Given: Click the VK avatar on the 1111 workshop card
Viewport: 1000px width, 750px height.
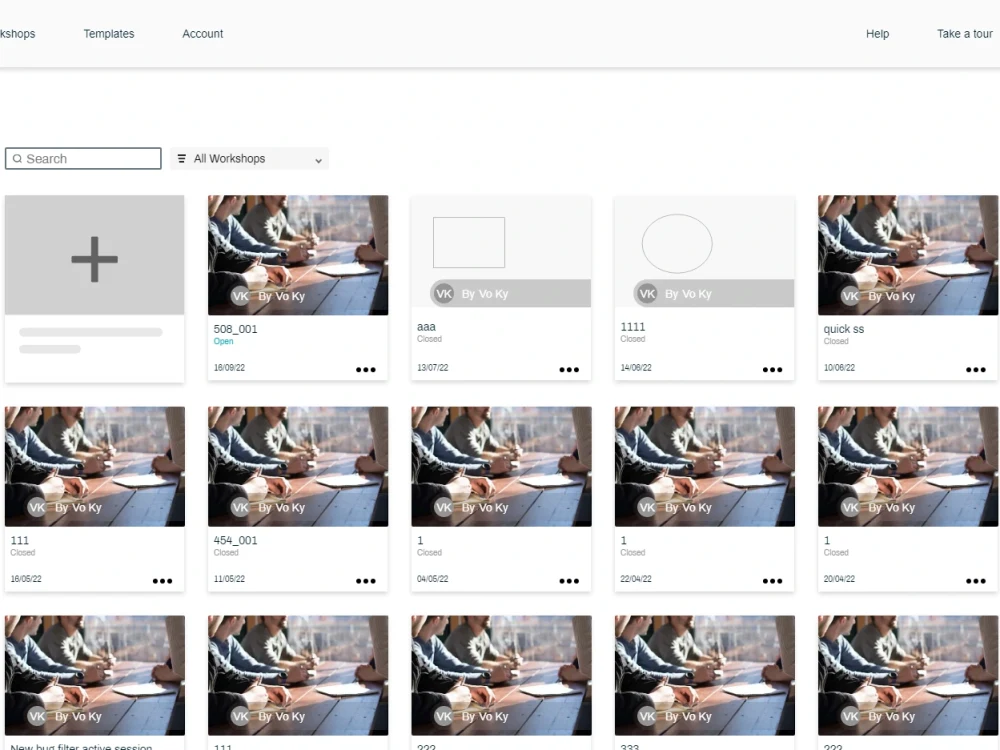Looking at the screenshot, I should [x=647, y=293].
